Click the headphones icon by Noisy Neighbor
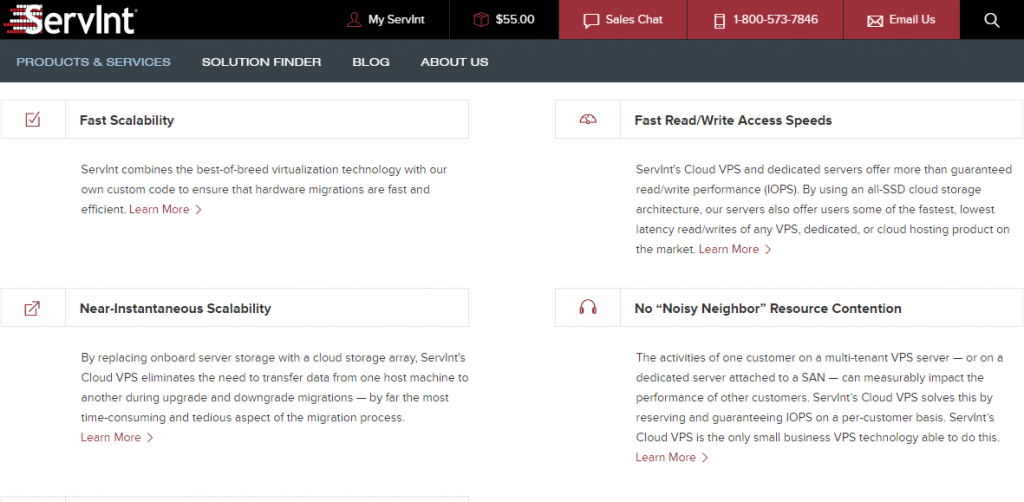This screenshot has height=502, width=1024. (x=588, y=308)
